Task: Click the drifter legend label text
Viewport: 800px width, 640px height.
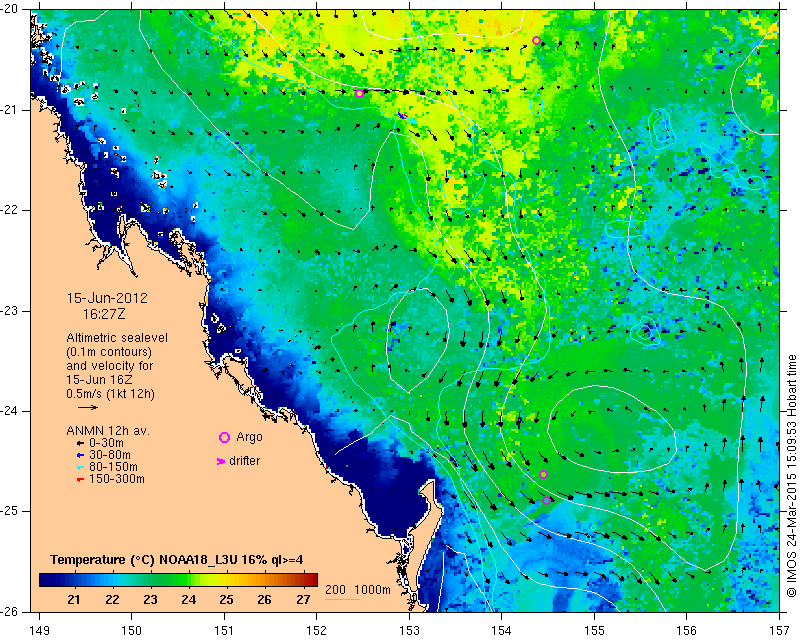Action: [x=244, y=461]
